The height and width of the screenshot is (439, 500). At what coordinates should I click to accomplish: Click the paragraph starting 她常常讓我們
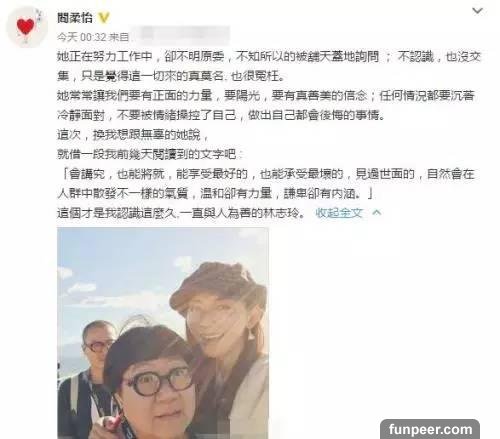coord(266,105)
